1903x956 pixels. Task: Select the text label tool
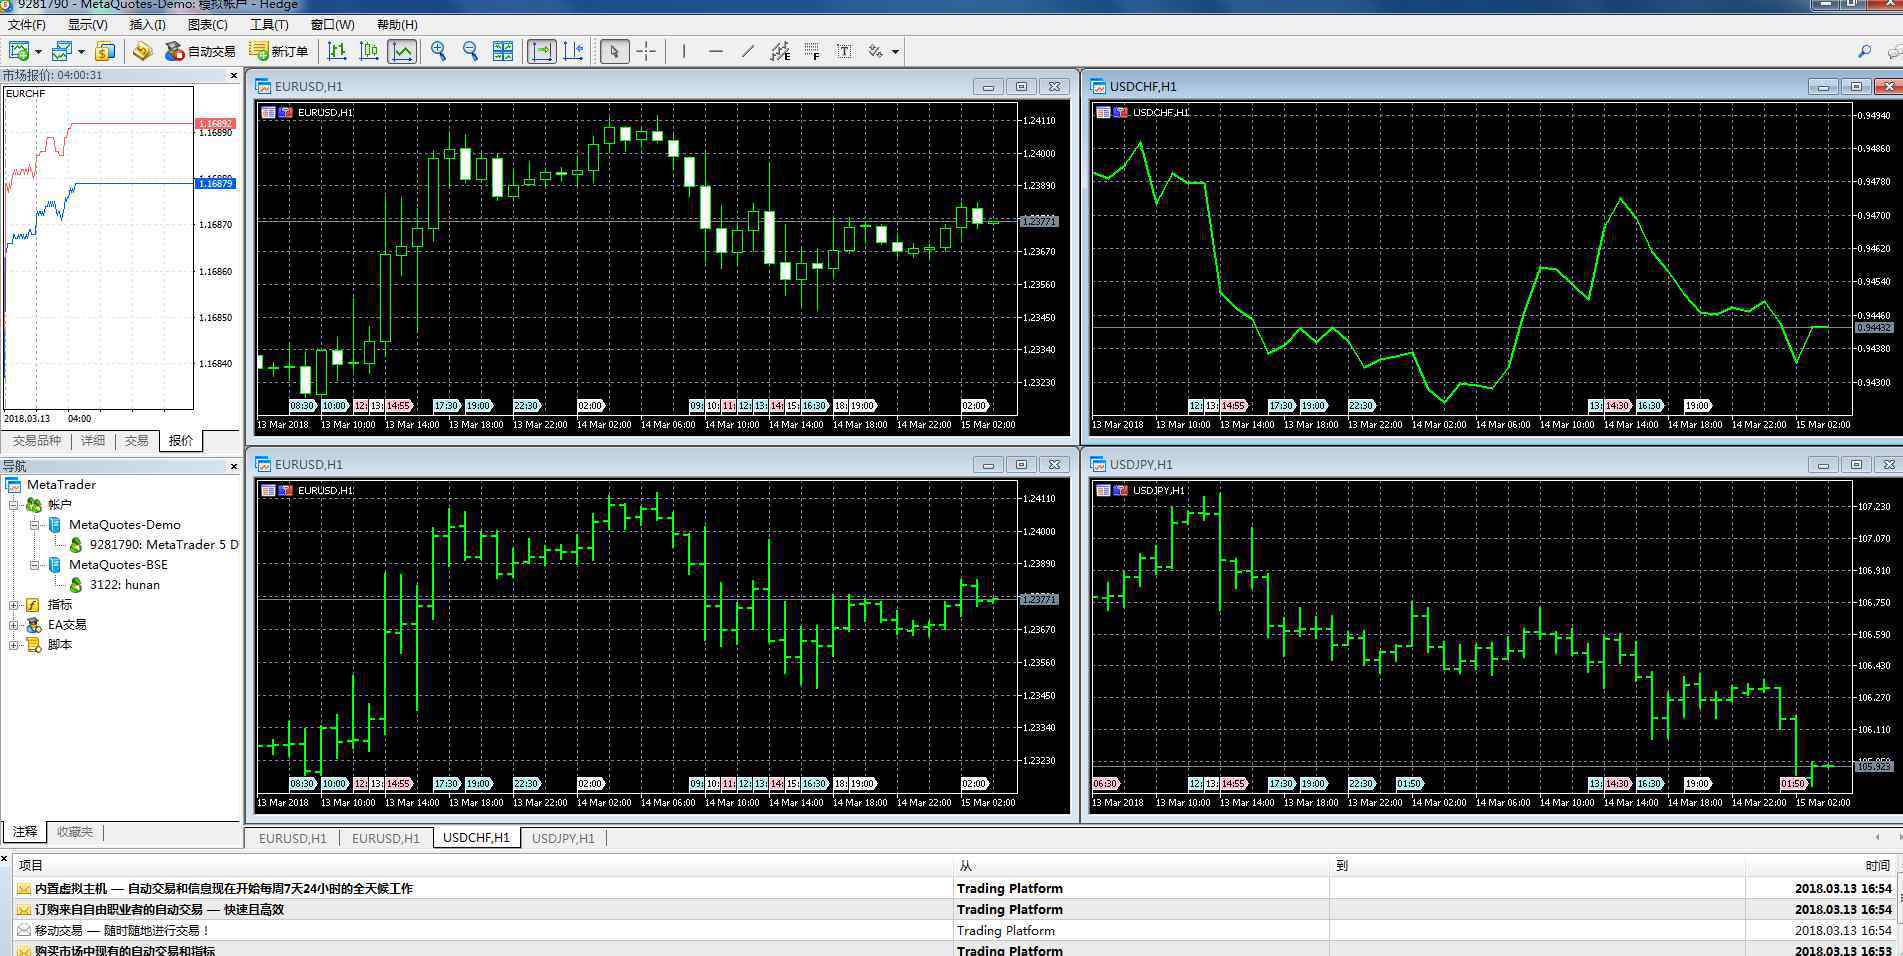(844, 51)
